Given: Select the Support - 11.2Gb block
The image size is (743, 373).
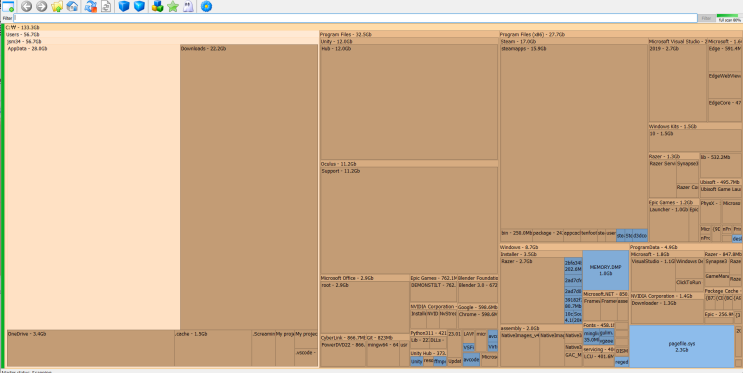Looking at the screenshot, I should tap(409, 220).
